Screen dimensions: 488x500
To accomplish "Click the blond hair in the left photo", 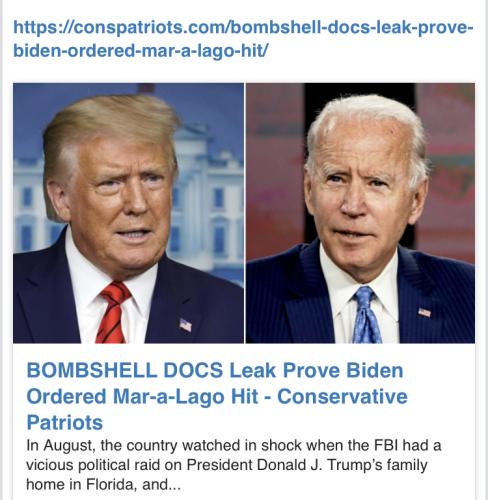I will [110, 125].
